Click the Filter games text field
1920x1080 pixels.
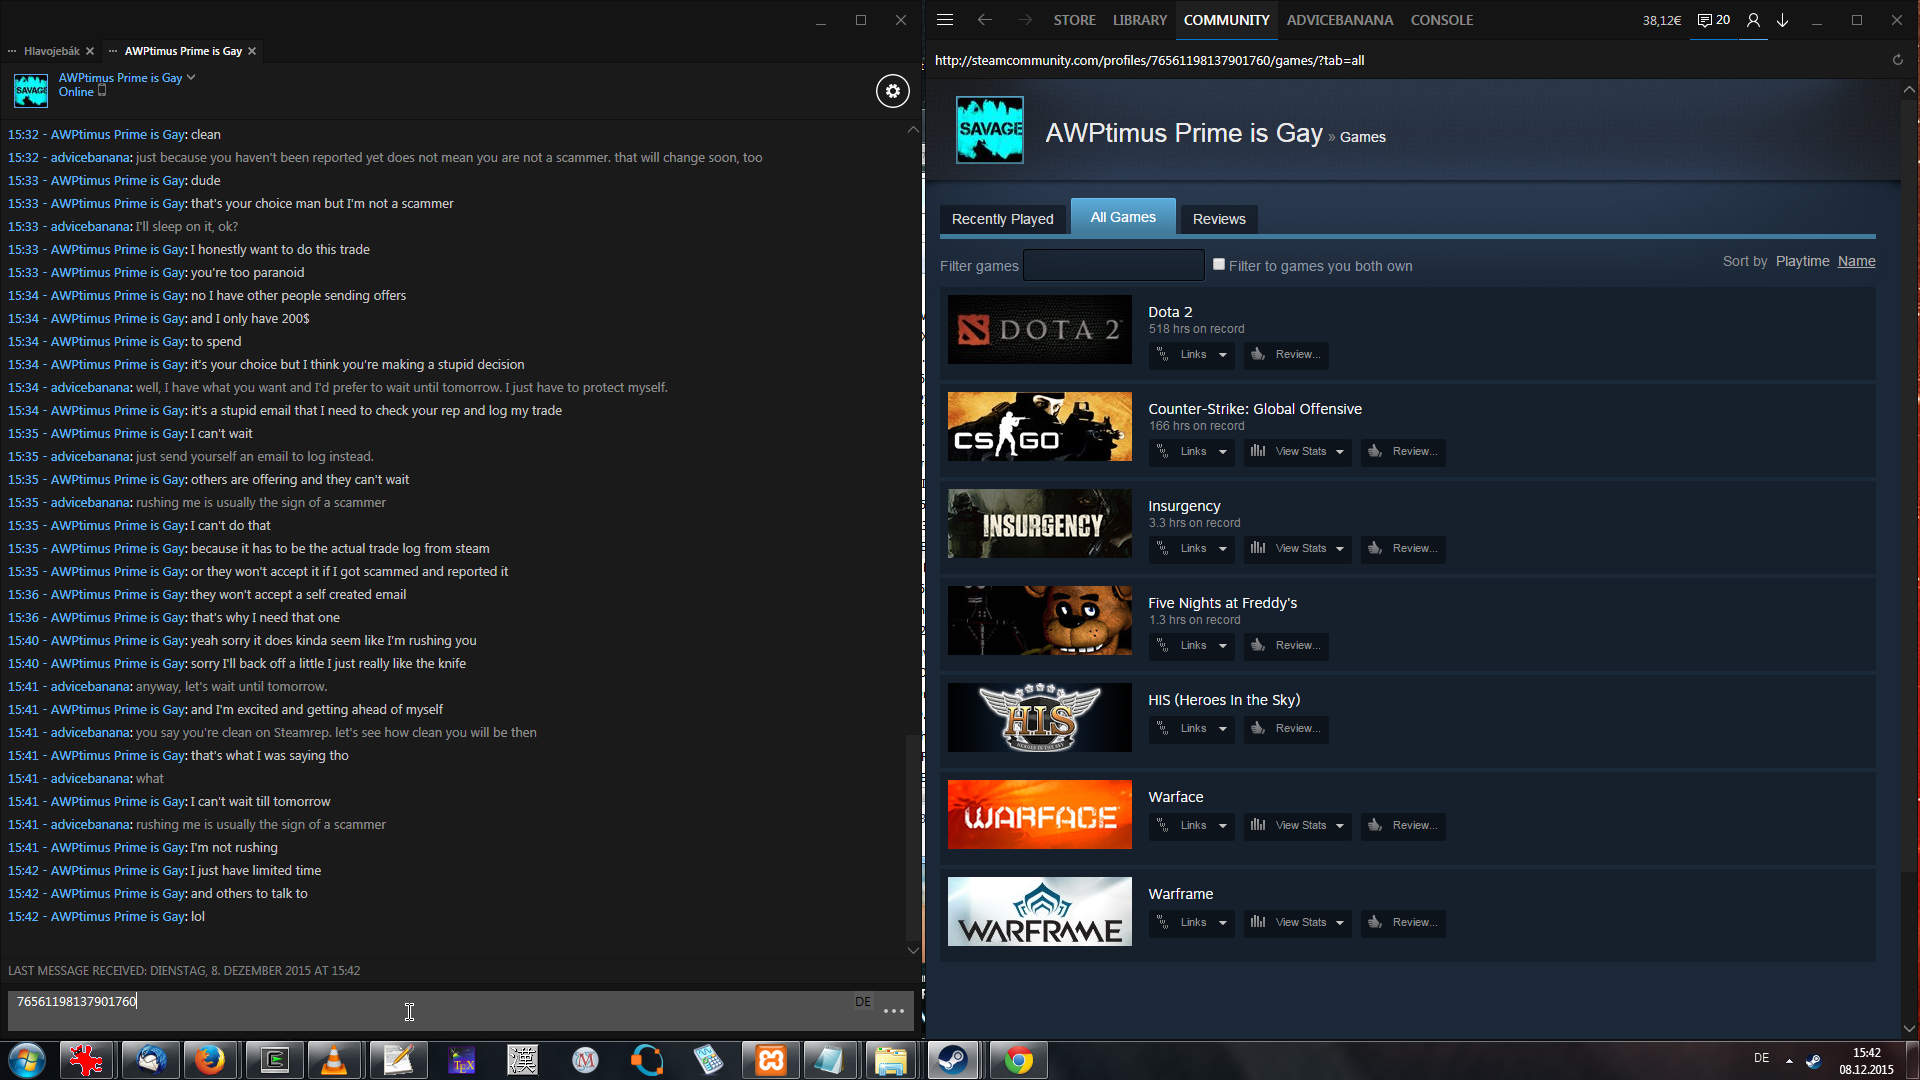click(1113, 266)
